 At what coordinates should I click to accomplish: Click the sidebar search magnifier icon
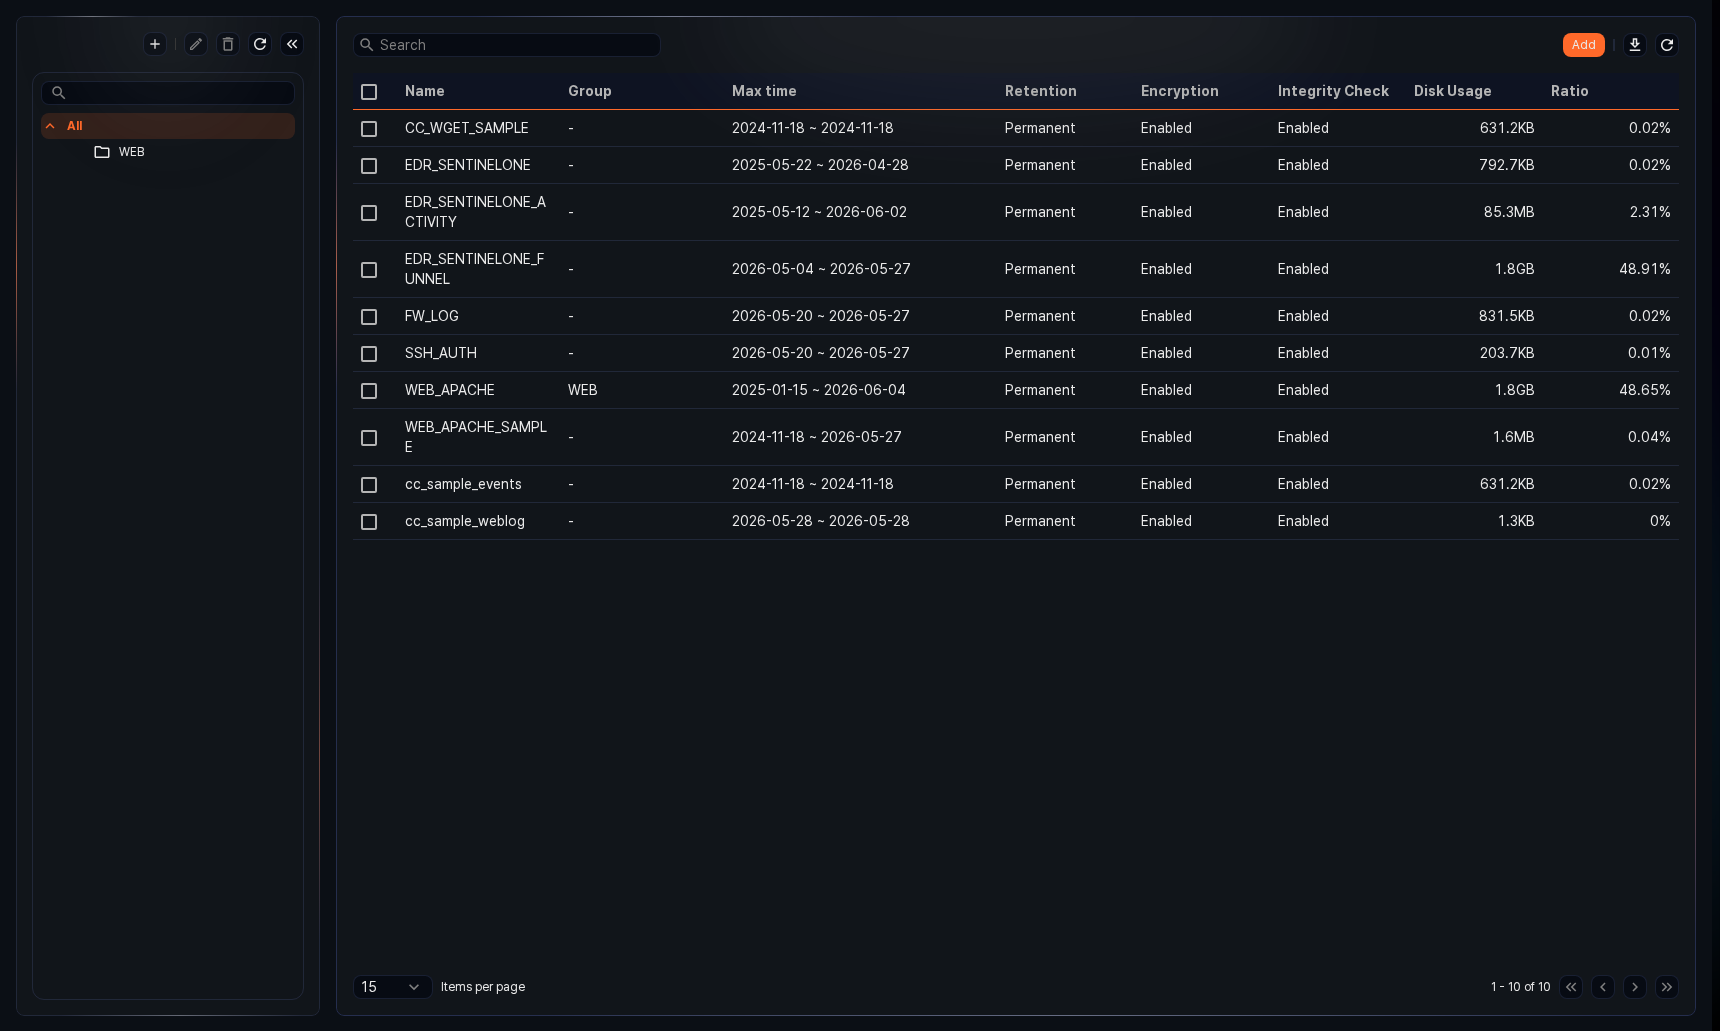[x=59, y=93]
